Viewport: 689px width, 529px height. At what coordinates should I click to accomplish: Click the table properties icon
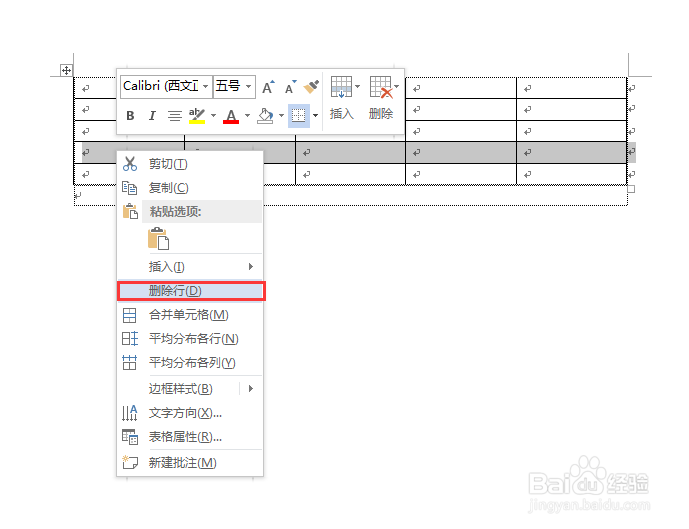click(130, 437)
